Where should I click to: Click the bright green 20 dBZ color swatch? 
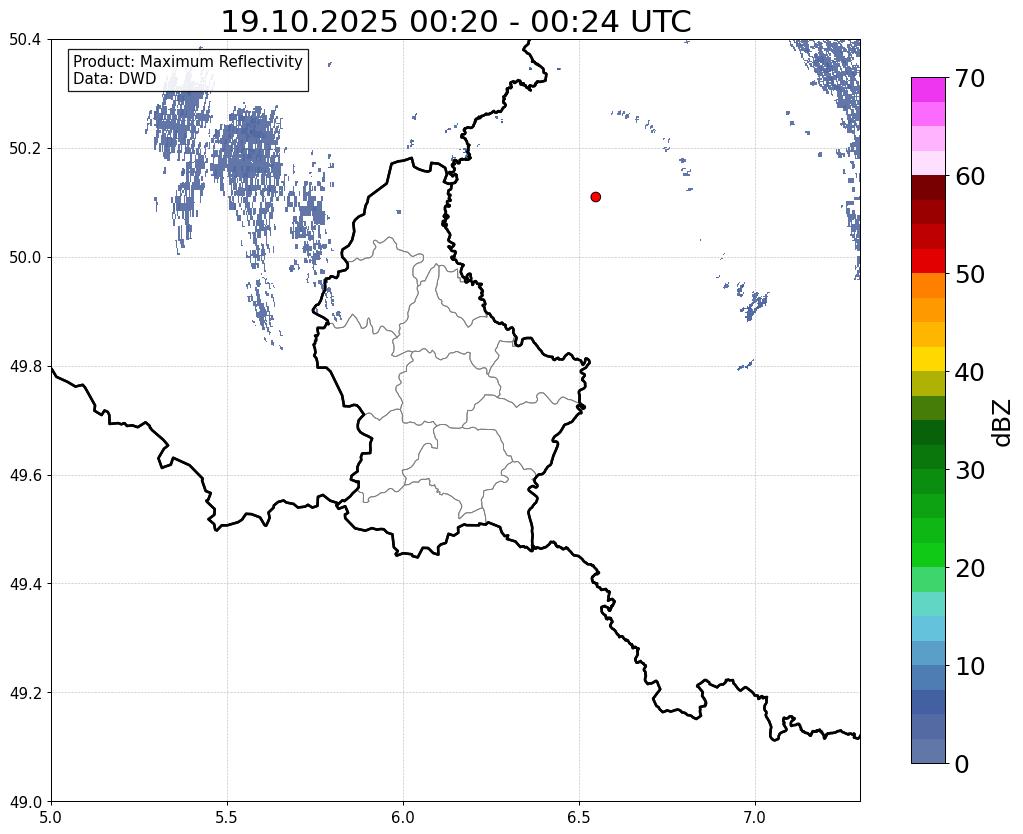click(x=928, y=555)
